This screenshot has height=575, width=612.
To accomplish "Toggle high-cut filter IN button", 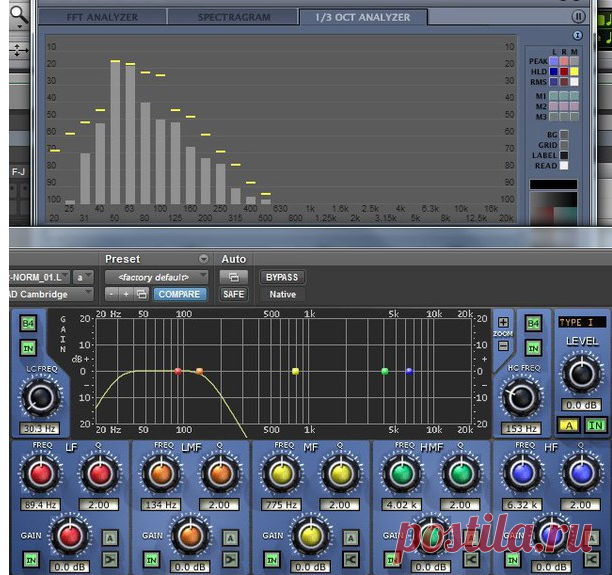I will [x=533, y=348].
